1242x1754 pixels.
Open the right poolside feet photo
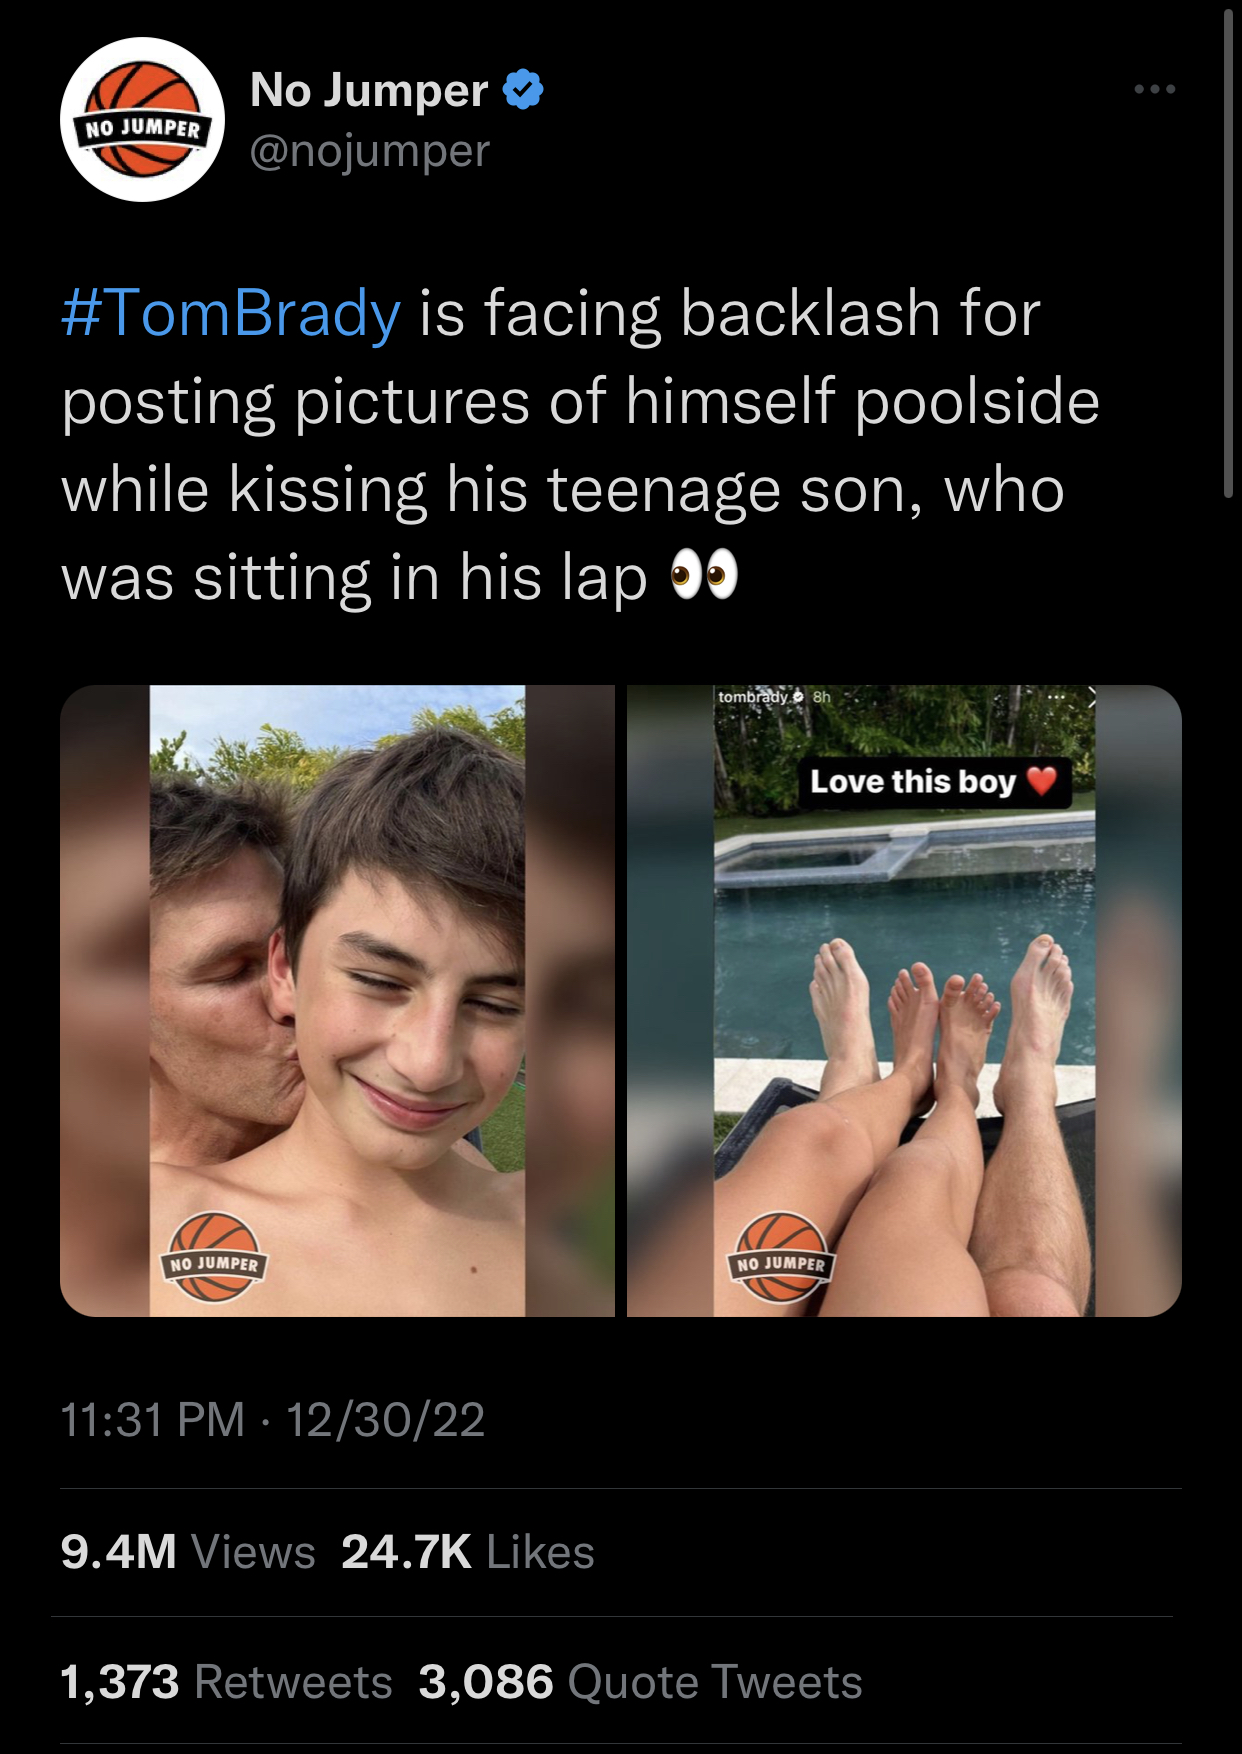[x=904, y=1000]
